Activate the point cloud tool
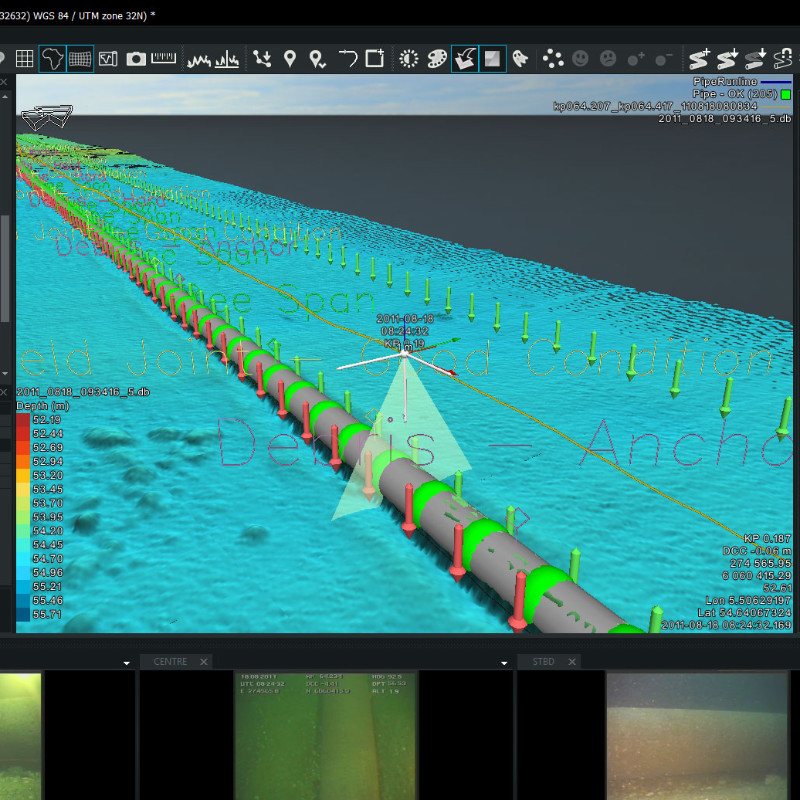The image size is (800, 800). 553,58
